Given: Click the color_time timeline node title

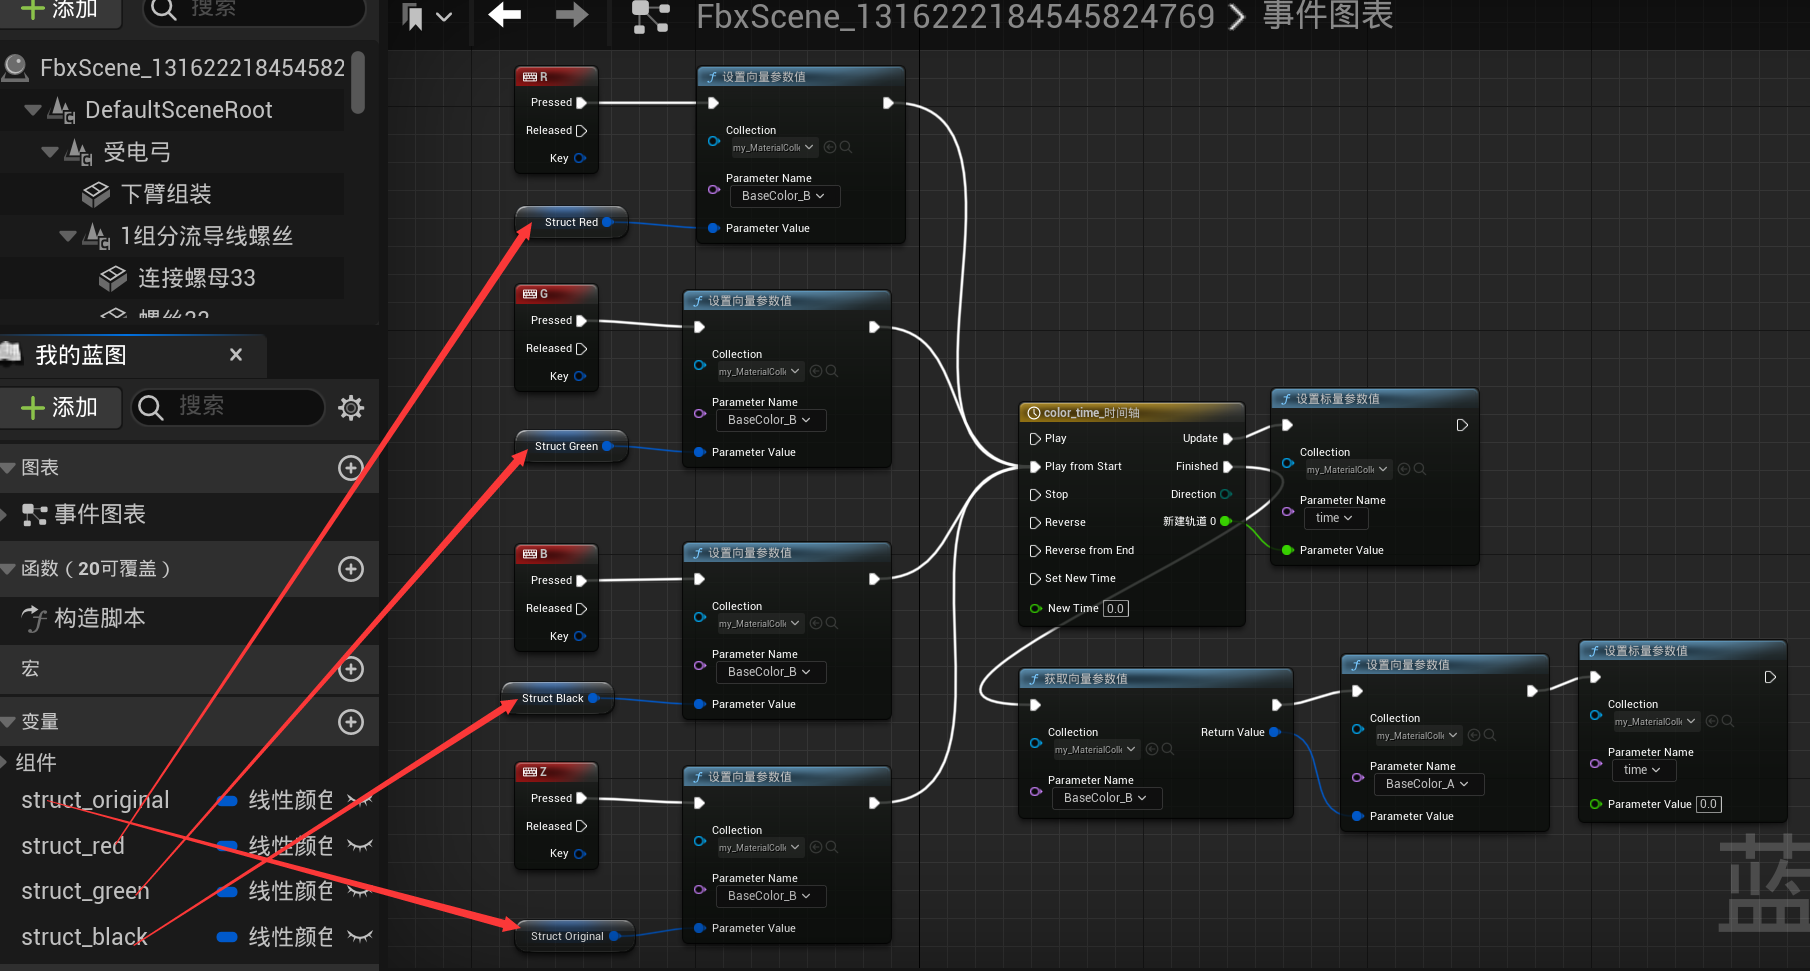Looking at the screenshot, I should tap(1091, 412).
